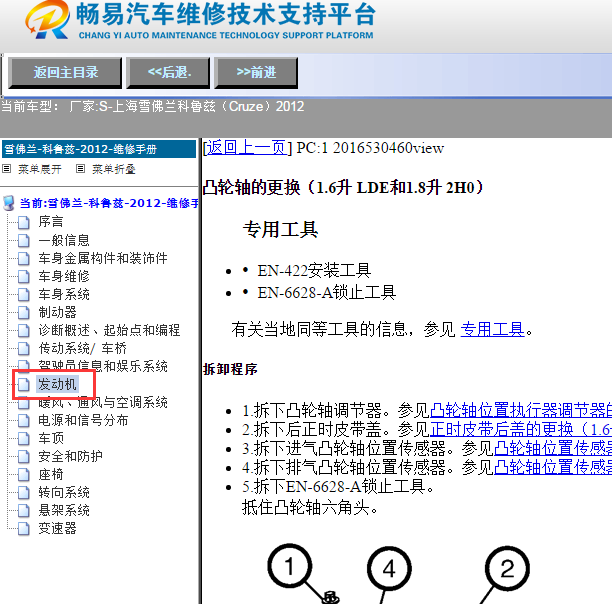Click page icon beside 一般信息
This screenshot has width=612, height=604.
coord(24,240)
